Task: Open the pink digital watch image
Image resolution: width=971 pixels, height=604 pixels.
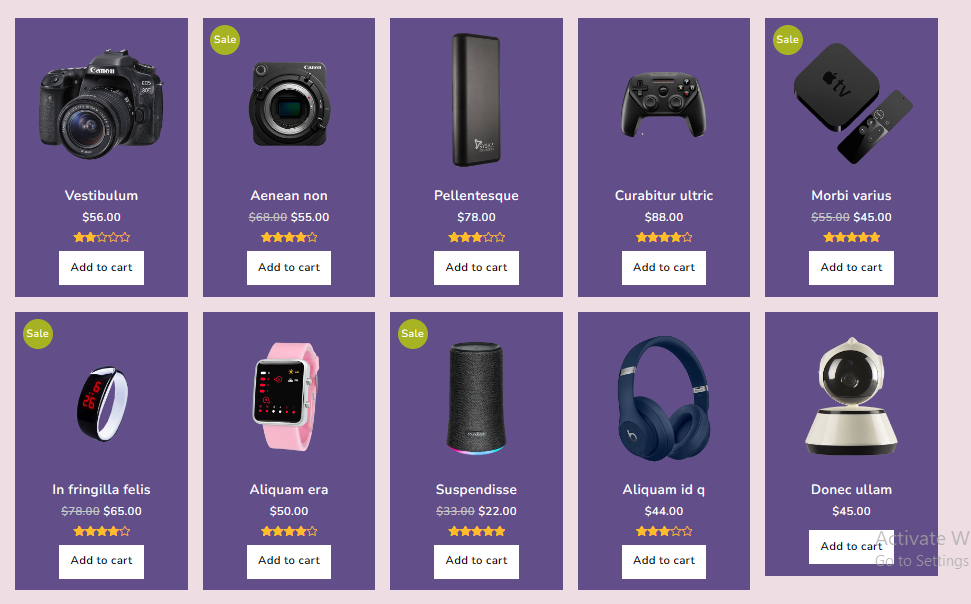Action: point(289,397)
